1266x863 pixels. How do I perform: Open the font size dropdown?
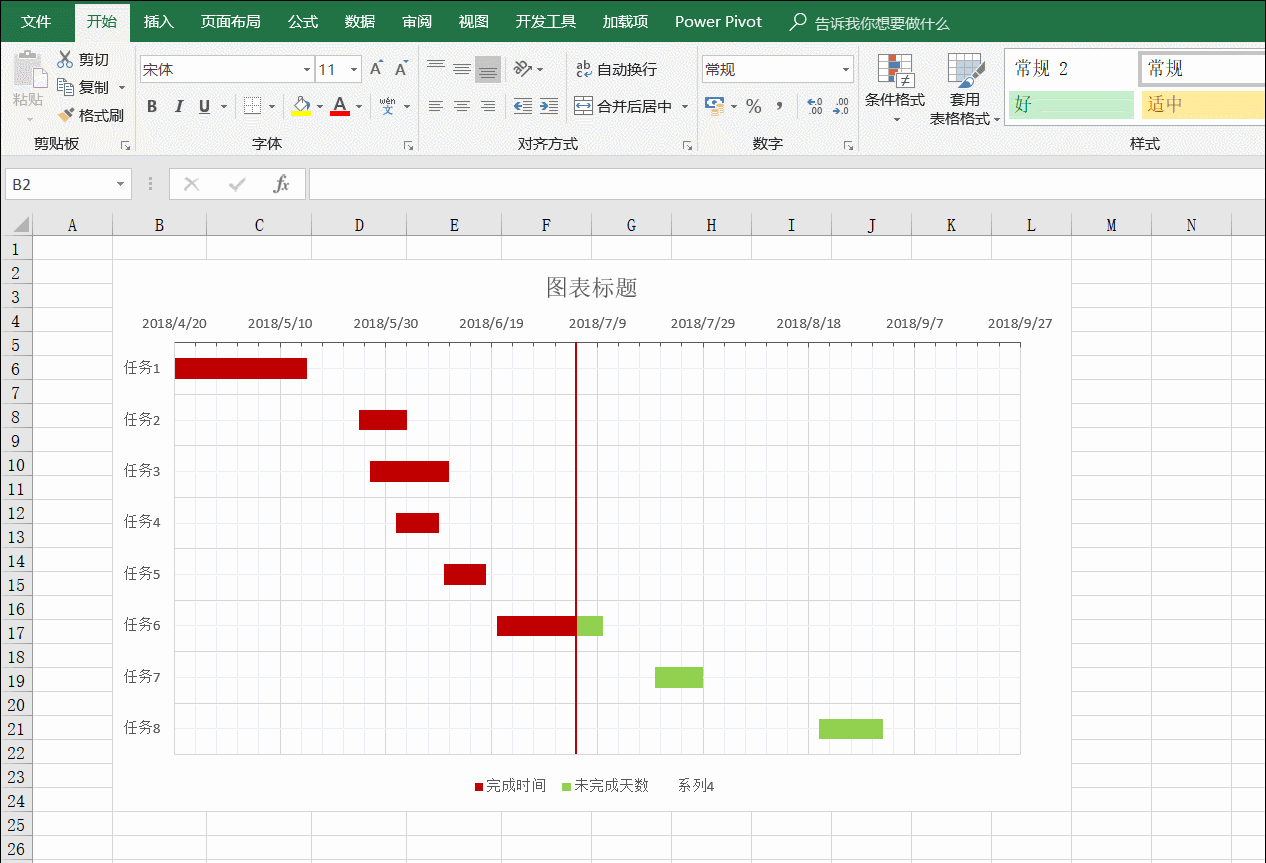pos(354,69)
